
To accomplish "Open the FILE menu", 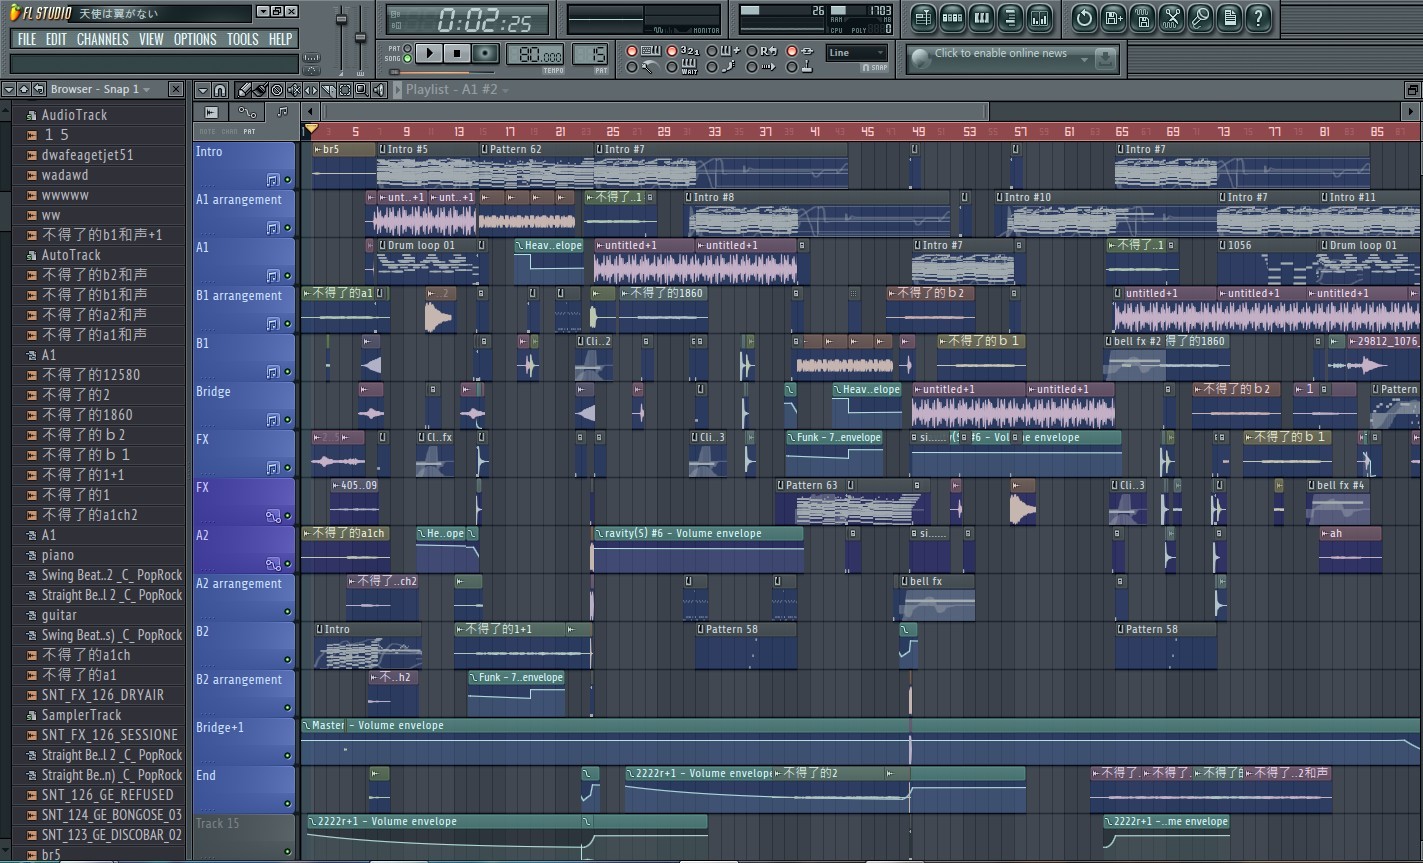I will tap(27, 39).
